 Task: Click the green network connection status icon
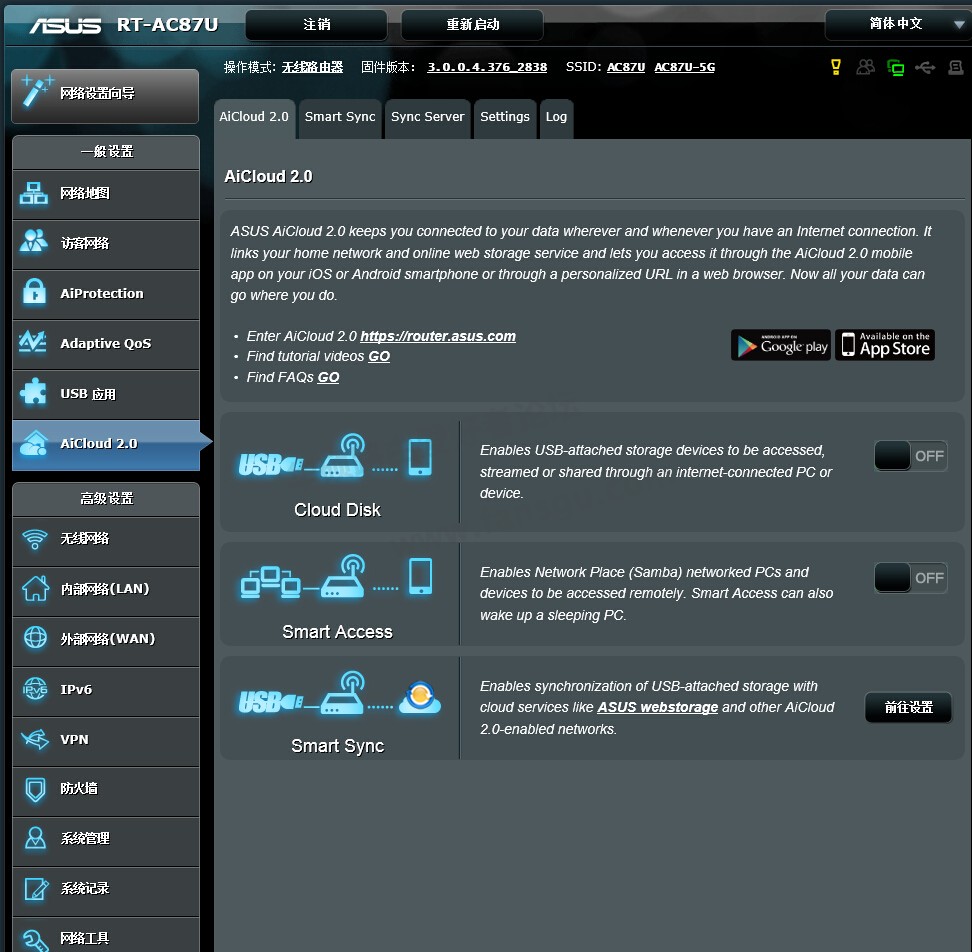(895, 67)
